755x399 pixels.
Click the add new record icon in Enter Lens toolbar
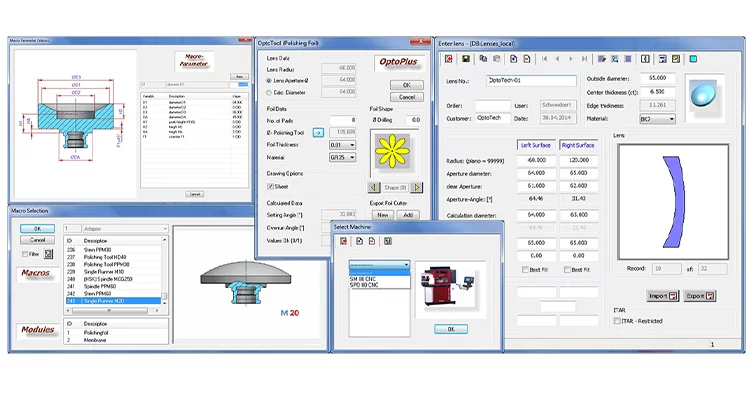tap(514, 59)
